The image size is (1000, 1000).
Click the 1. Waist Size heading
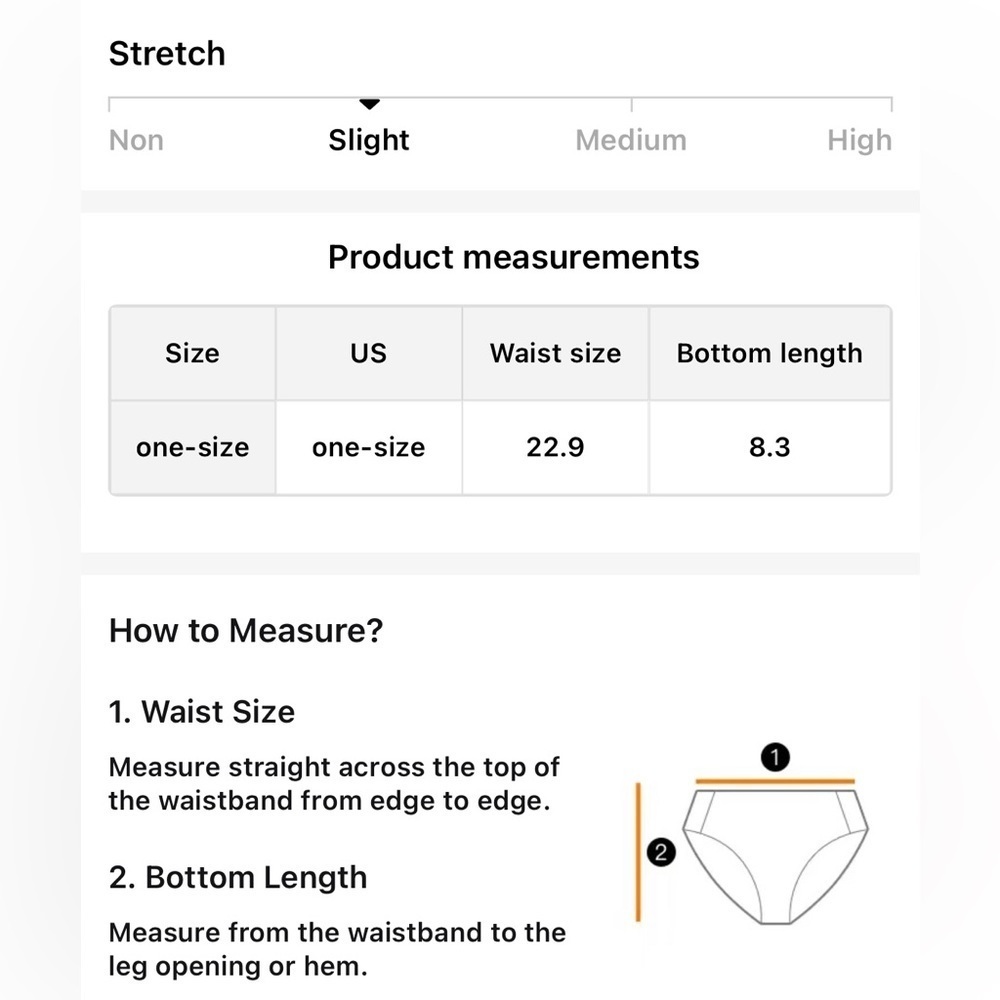tap(202, 712)
